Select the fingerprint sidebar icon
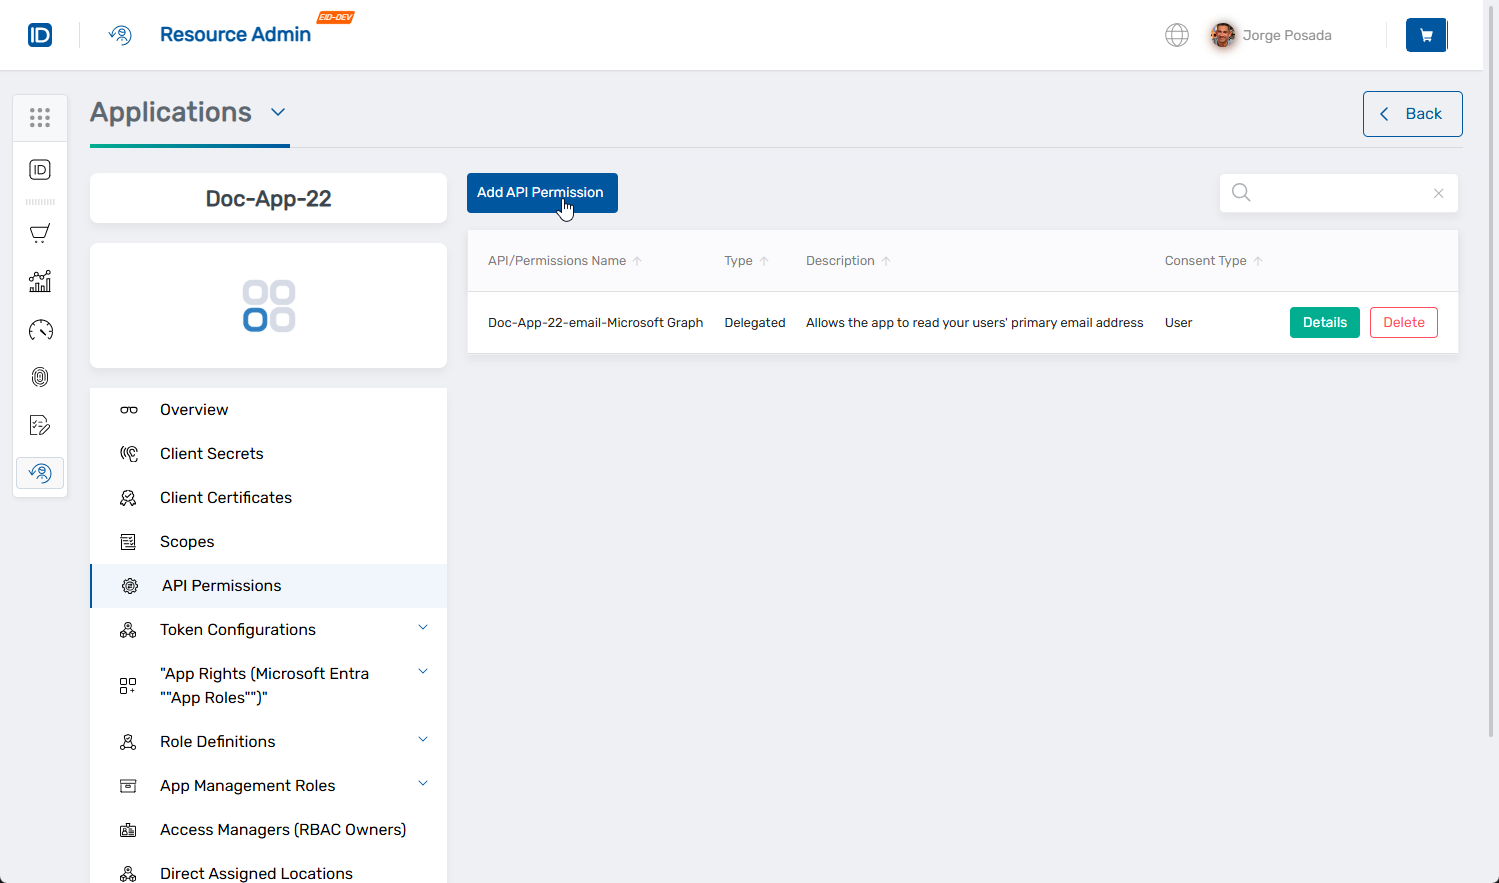 [40, 377]
